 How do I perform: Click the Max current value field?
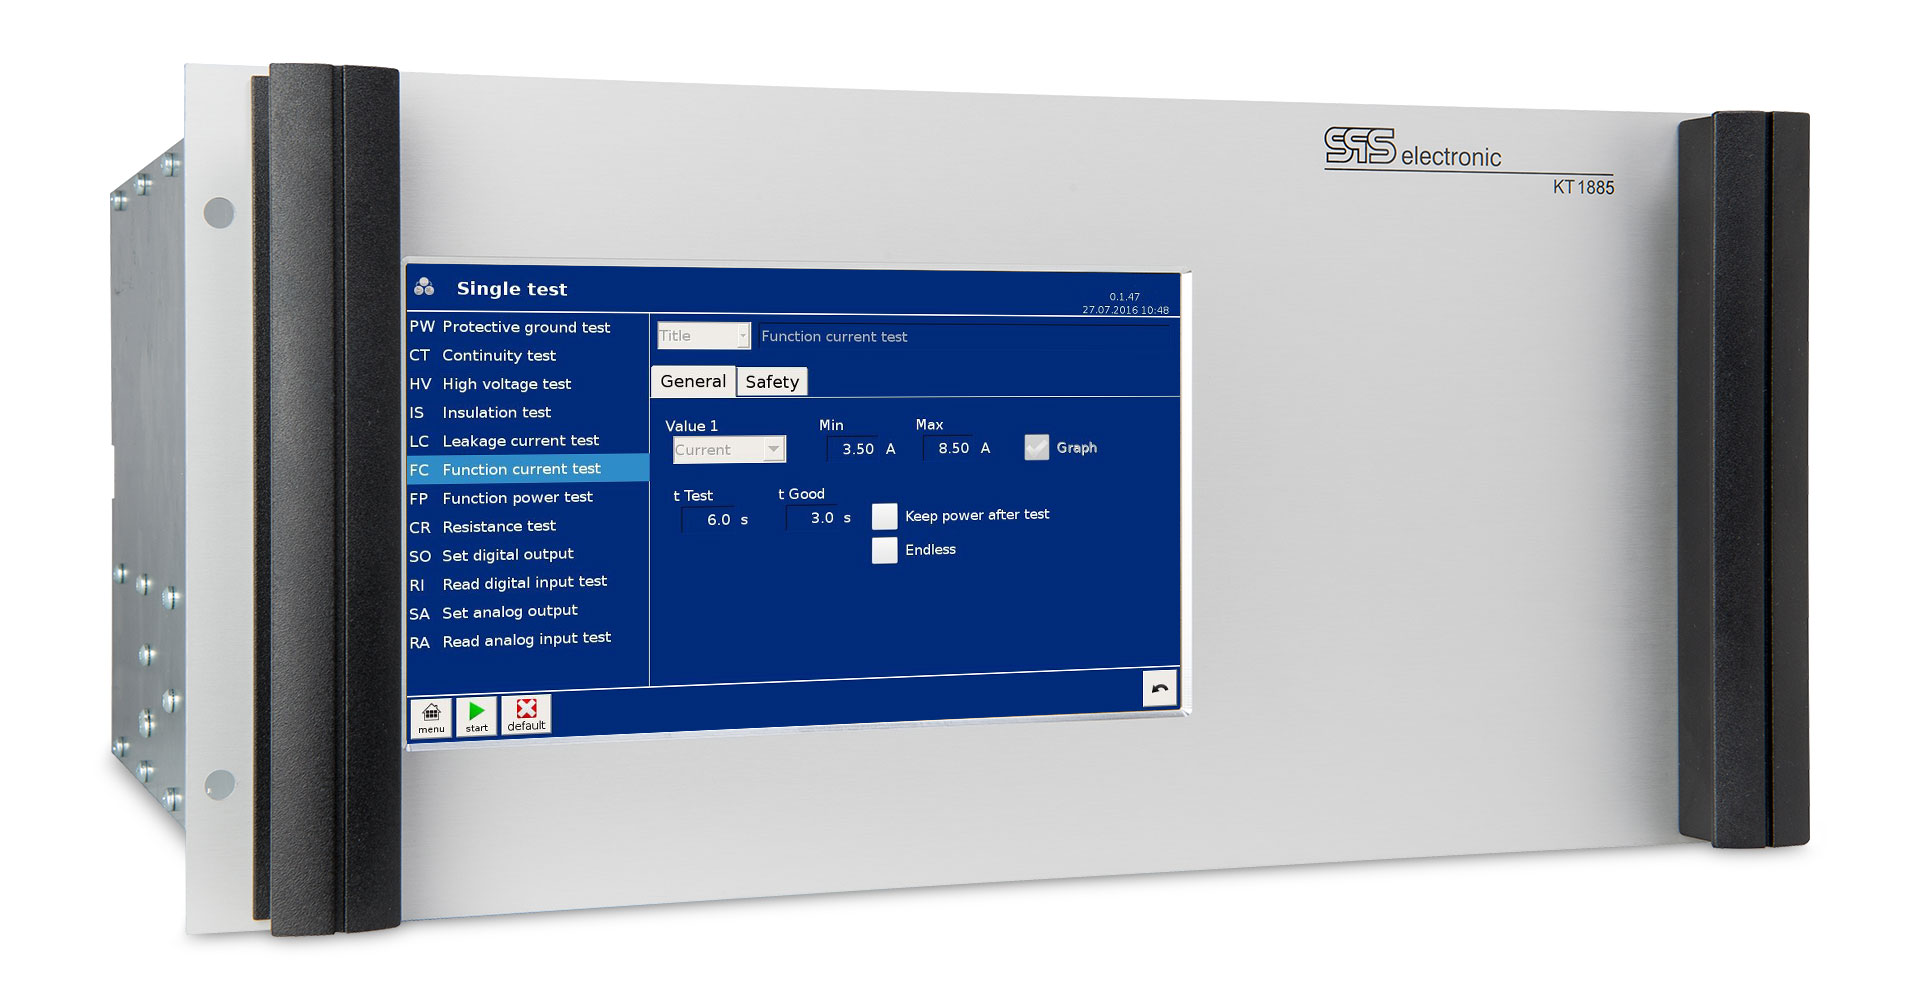(x=953, y=448)
